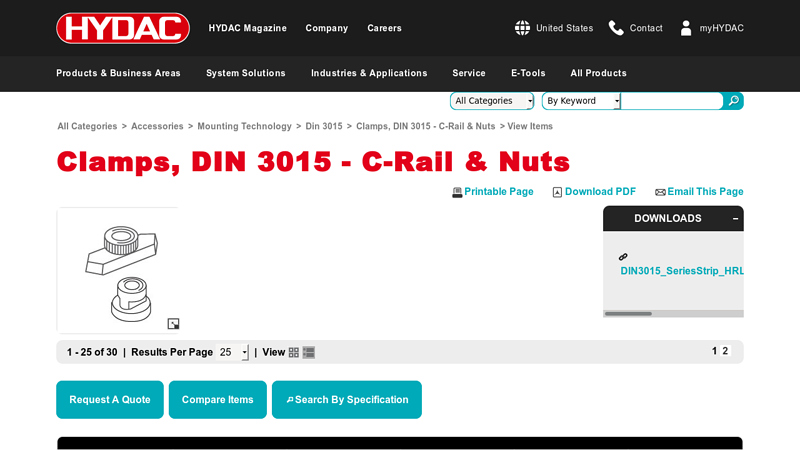The width and height of the screenshot is (800, 450).
Task: Click the HYDAC logo
Action: point(123,28)
